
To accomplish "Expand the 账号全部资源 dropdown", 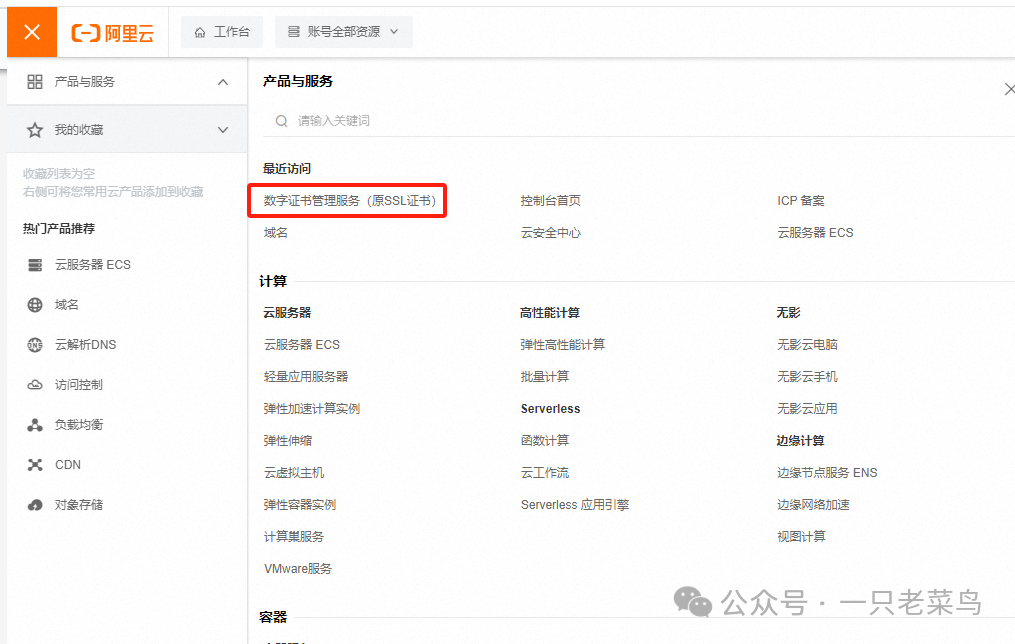I will [344, 32].
